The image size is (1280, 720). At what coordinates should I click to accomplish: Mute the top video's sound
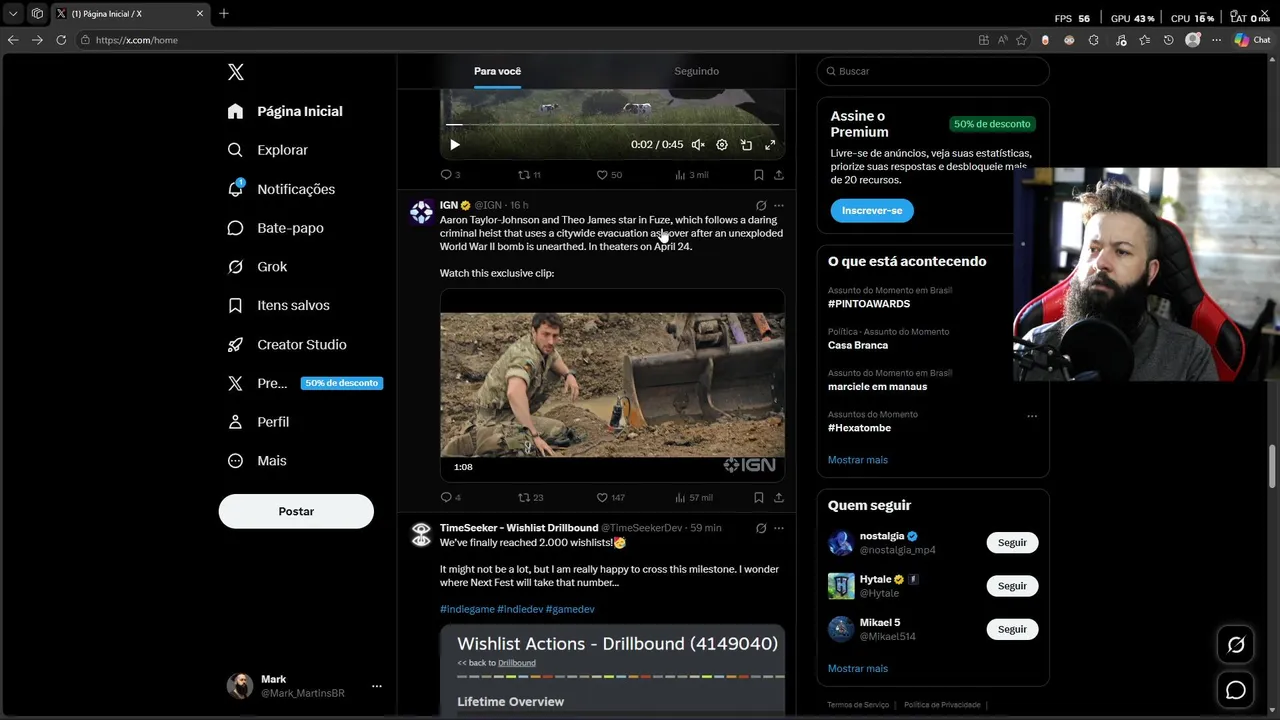[698, 145]
